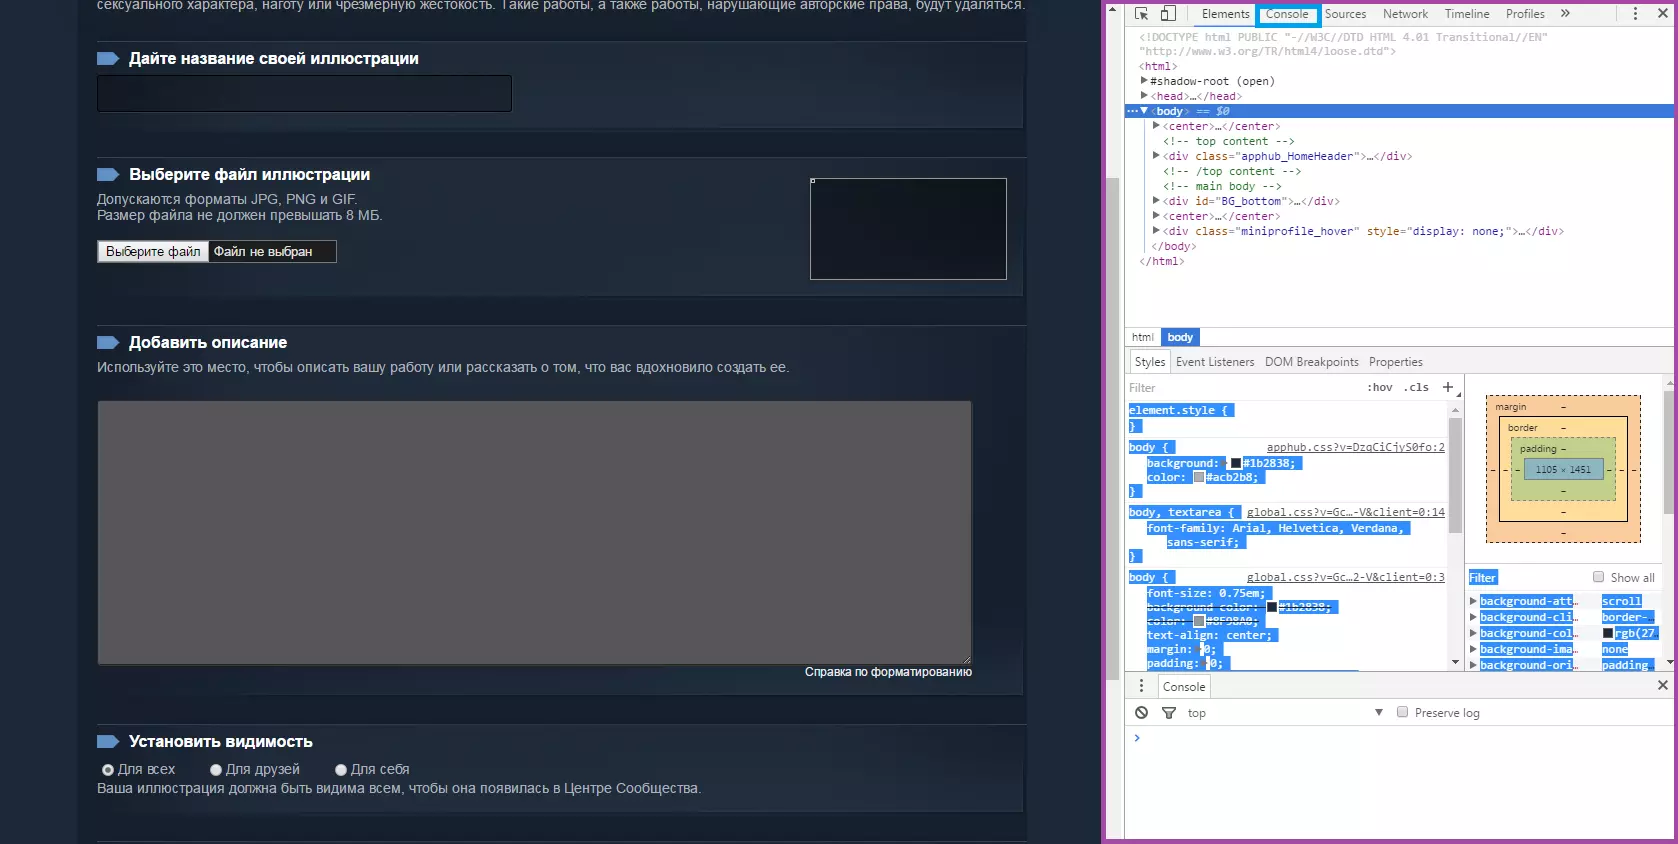The image size is (1678, 844).
Task: Focus the Styles pane Filter field
Action: tap(1240, 388)
